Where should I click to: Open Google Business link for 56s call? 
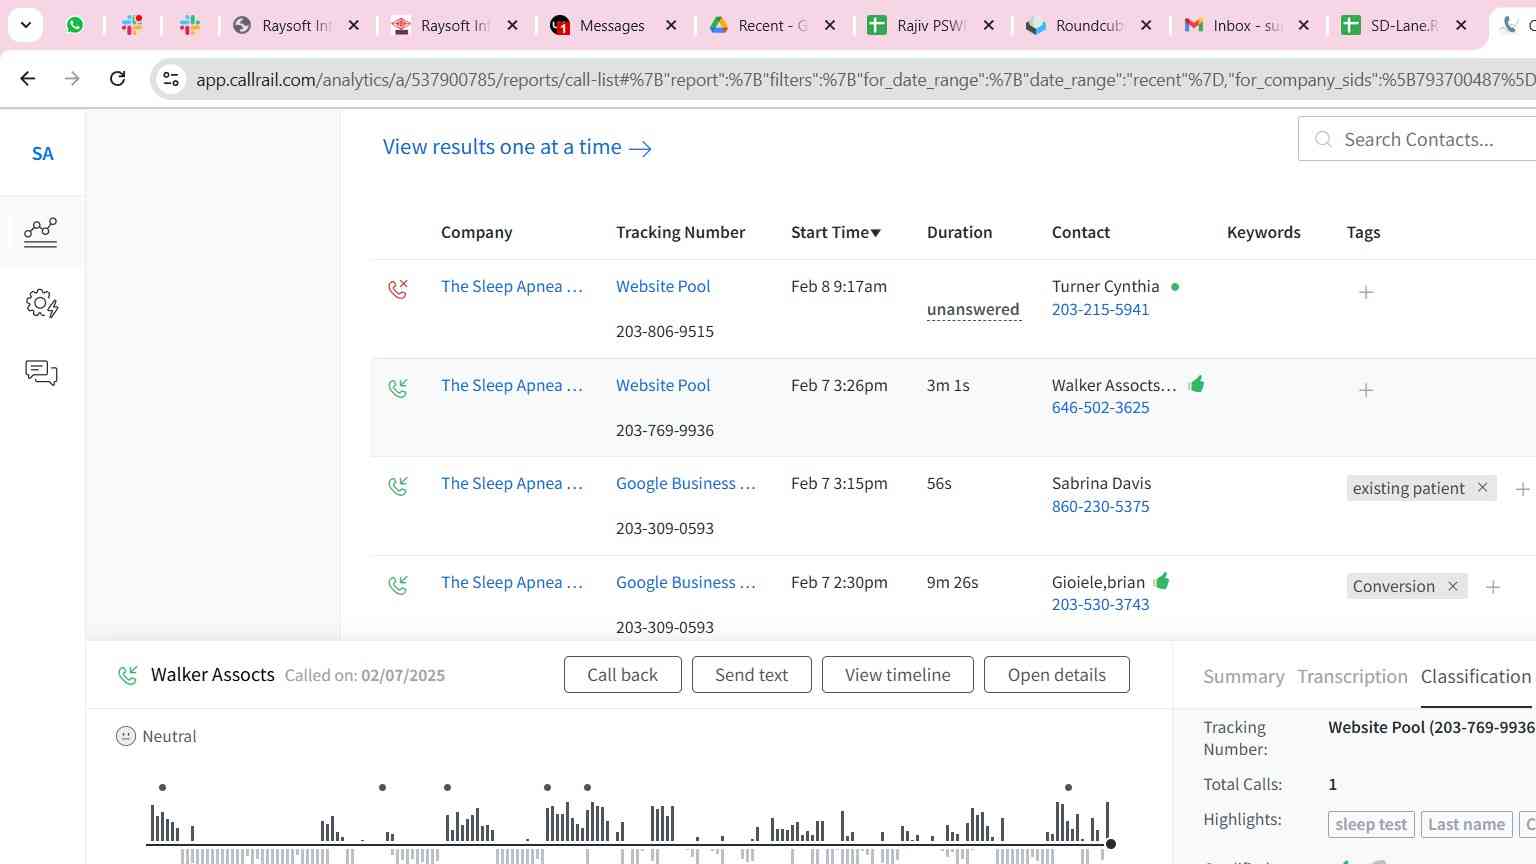pyautogui.click(x=686, y=483)
